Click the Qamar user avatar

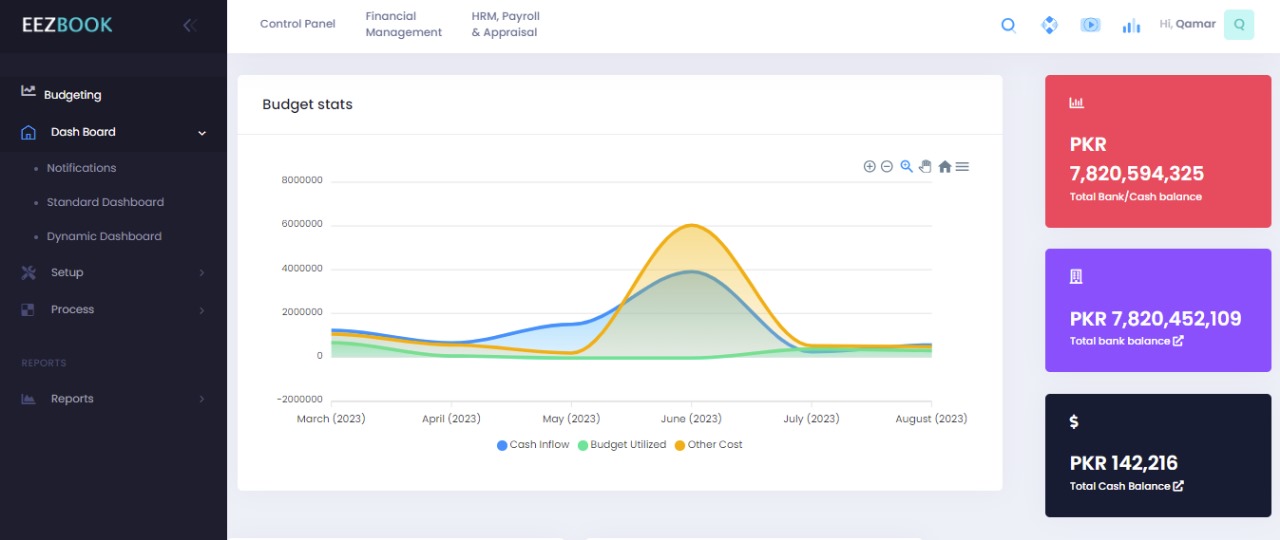click(x=1239, y=25)
